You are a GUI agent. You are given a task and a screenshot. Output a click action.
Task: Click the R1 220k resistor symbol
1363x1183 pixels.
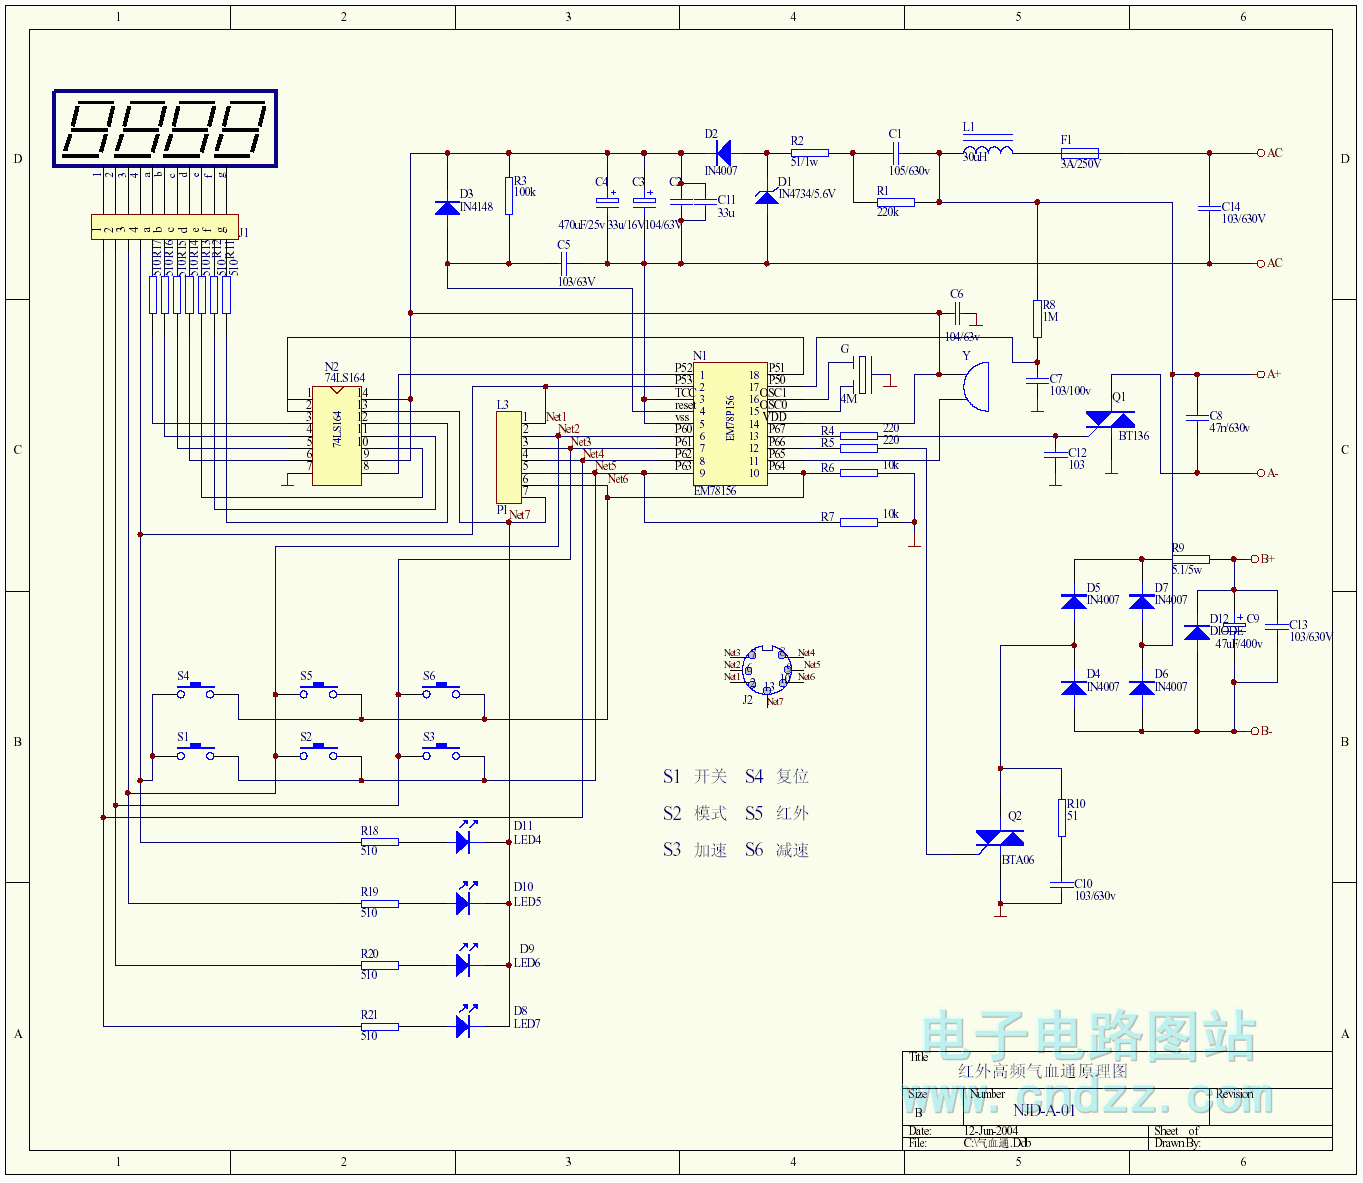896,202
